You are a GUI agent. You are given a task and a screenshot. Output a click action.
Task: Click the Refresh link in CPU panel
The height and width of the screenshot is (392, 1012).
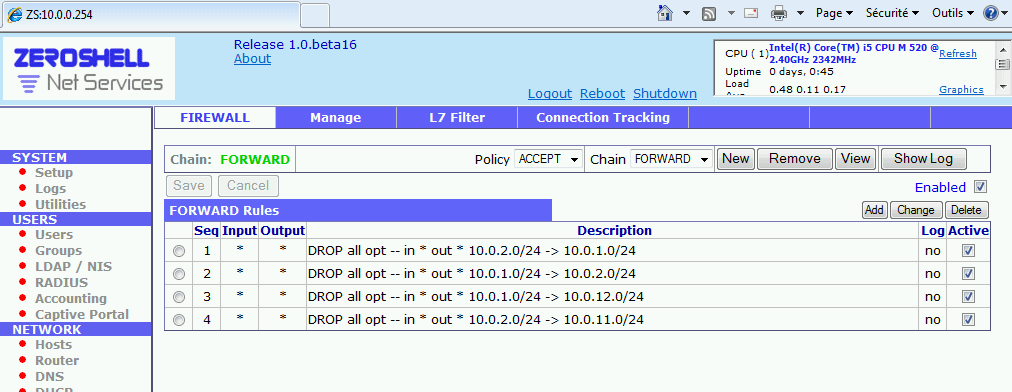(x=958, y=54)
